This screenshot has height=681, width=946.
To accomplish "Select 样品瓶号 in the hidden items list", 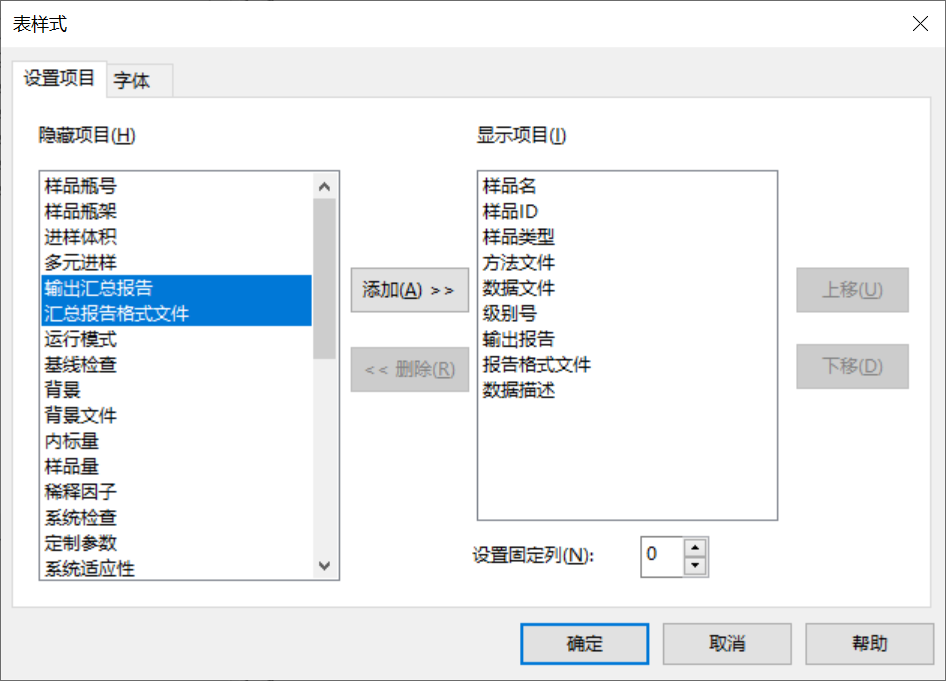I will point(177,186).
